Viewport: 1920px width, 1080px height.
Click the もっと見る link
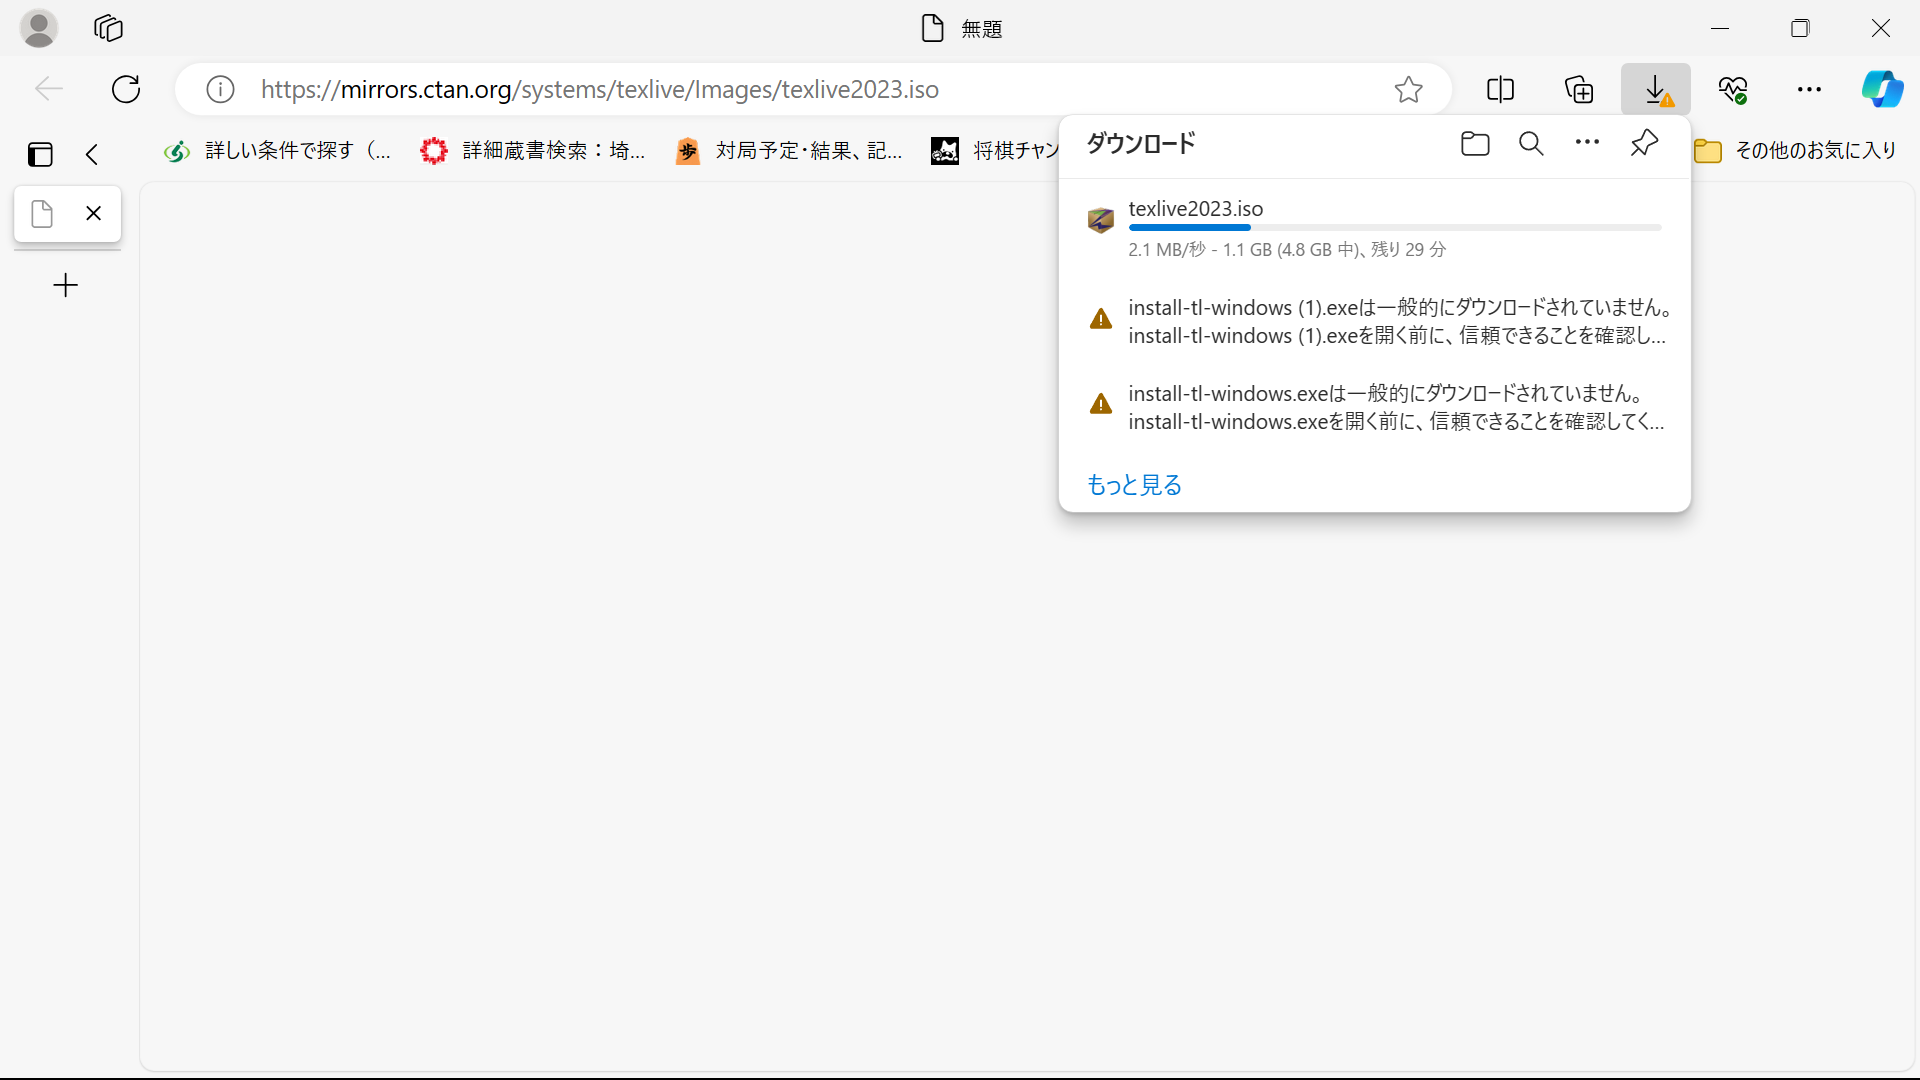point(1134,485)
